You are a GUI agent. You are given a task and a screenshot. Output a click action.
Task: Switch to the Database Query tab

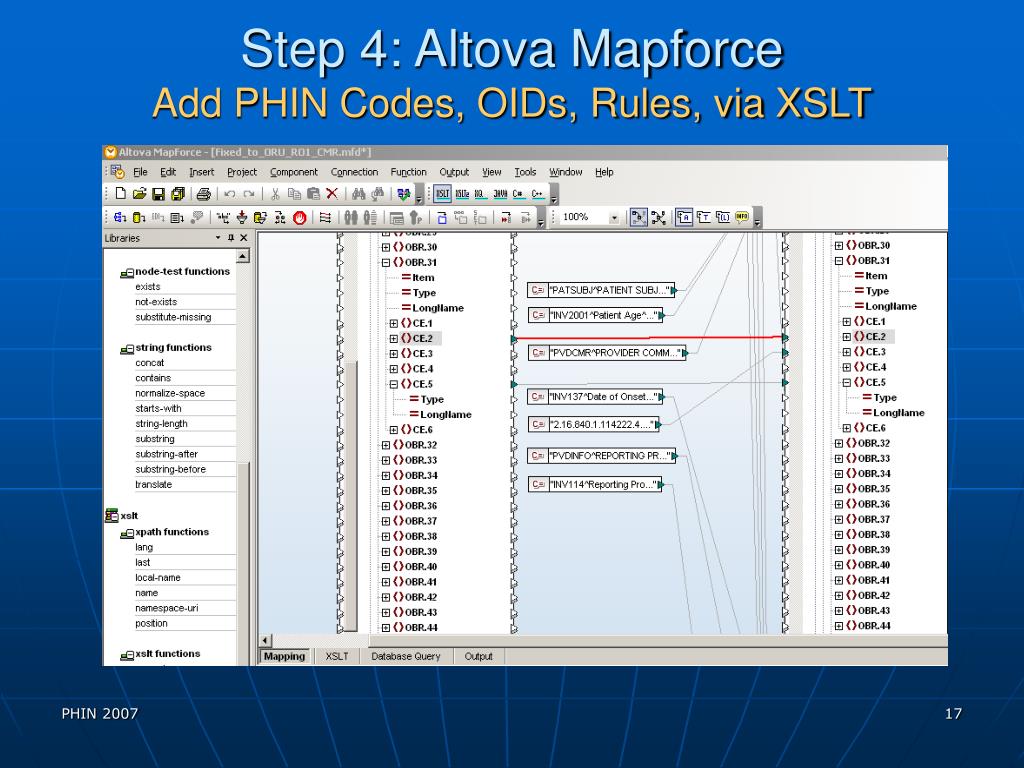pos(406,656)
